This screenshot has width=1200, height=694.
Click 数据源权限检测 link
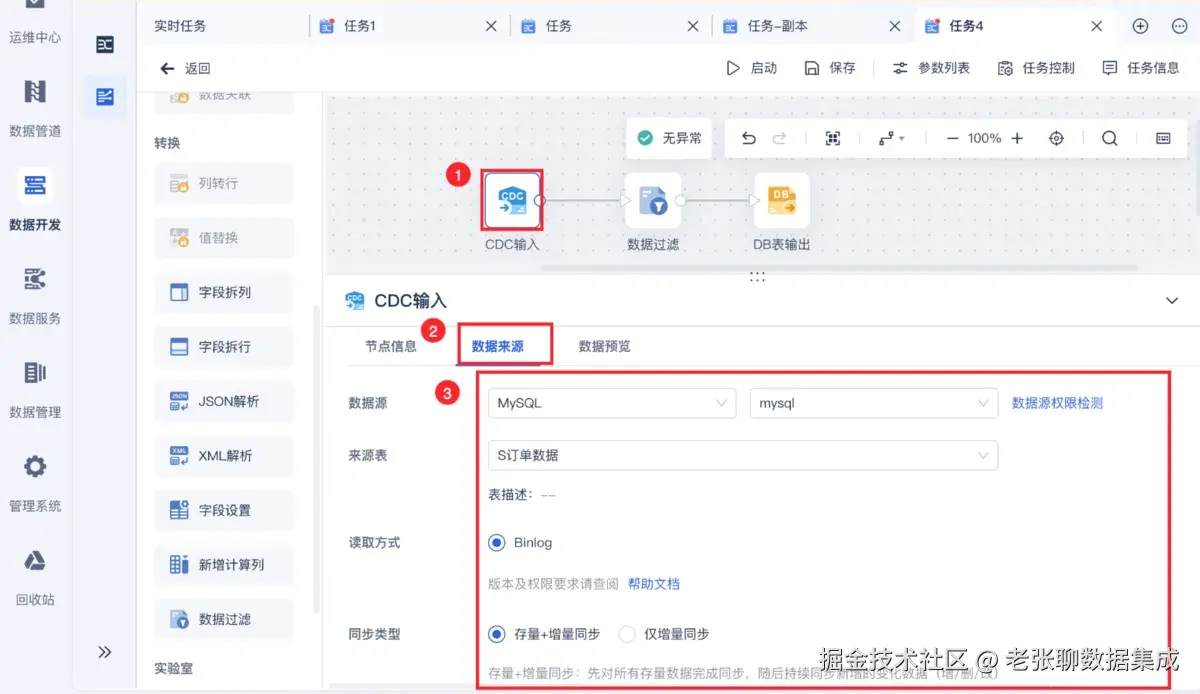click(1057, 403)
